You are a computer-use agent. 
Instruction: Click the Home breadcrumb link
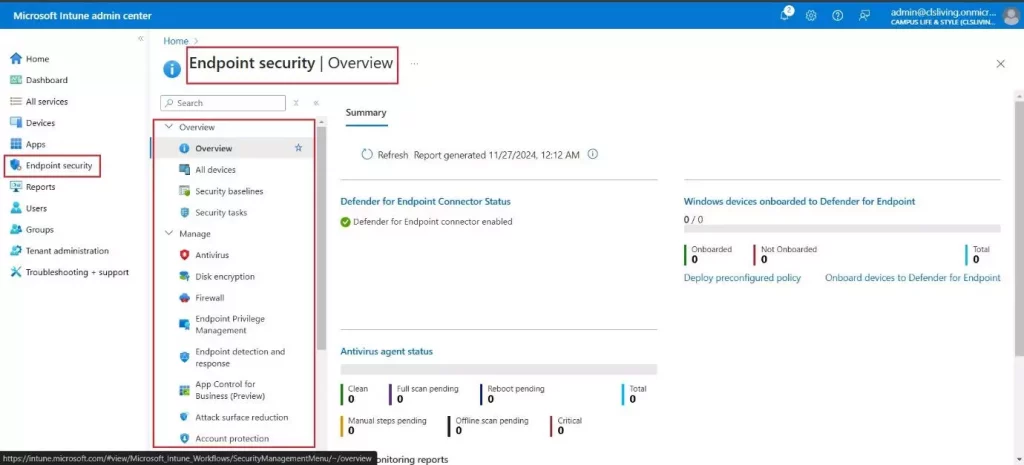tap(175, 41)
